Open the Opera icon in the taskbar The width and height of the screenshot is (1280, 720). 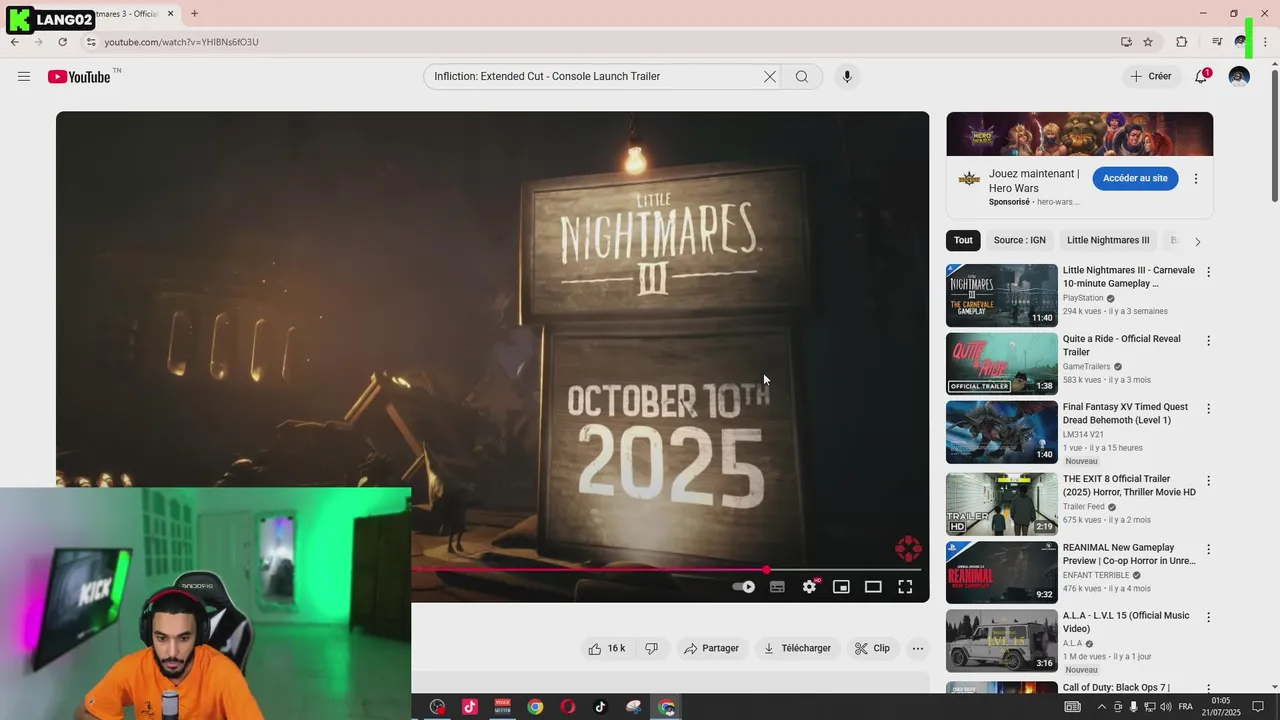568,707
